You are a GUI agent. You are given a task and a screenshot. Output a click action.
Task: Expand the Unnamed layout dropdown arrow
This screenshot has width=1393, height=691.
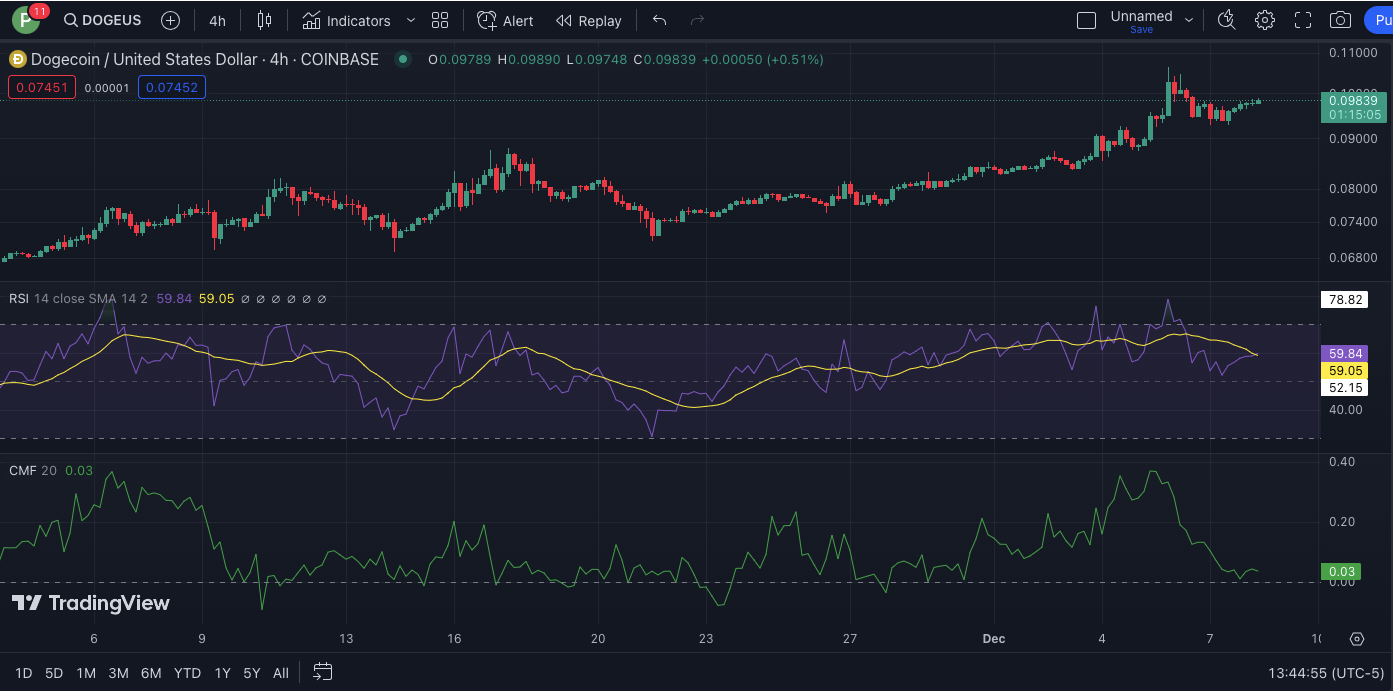(x=1189, y=19)
